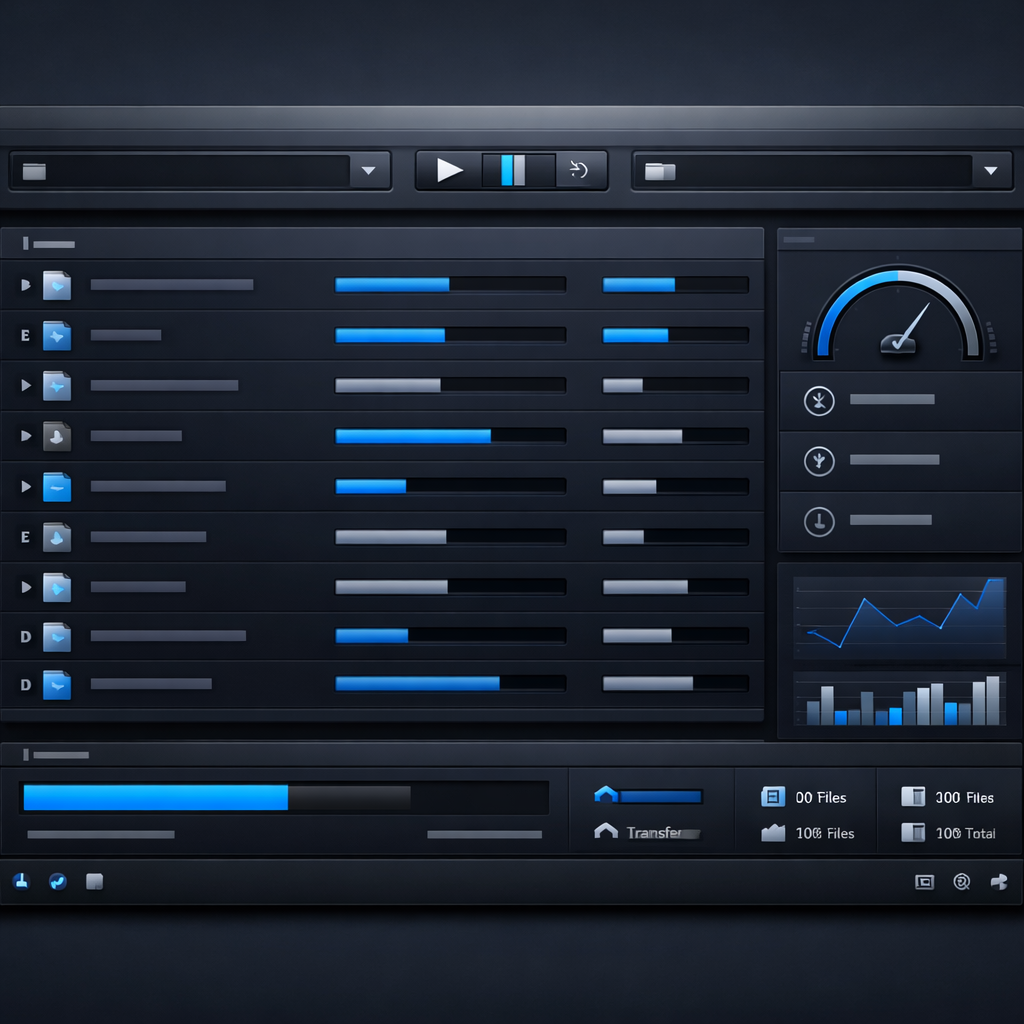Click the blue transfer progress bar
The image size is (1024, 1024).
click(x=155, y=796)
